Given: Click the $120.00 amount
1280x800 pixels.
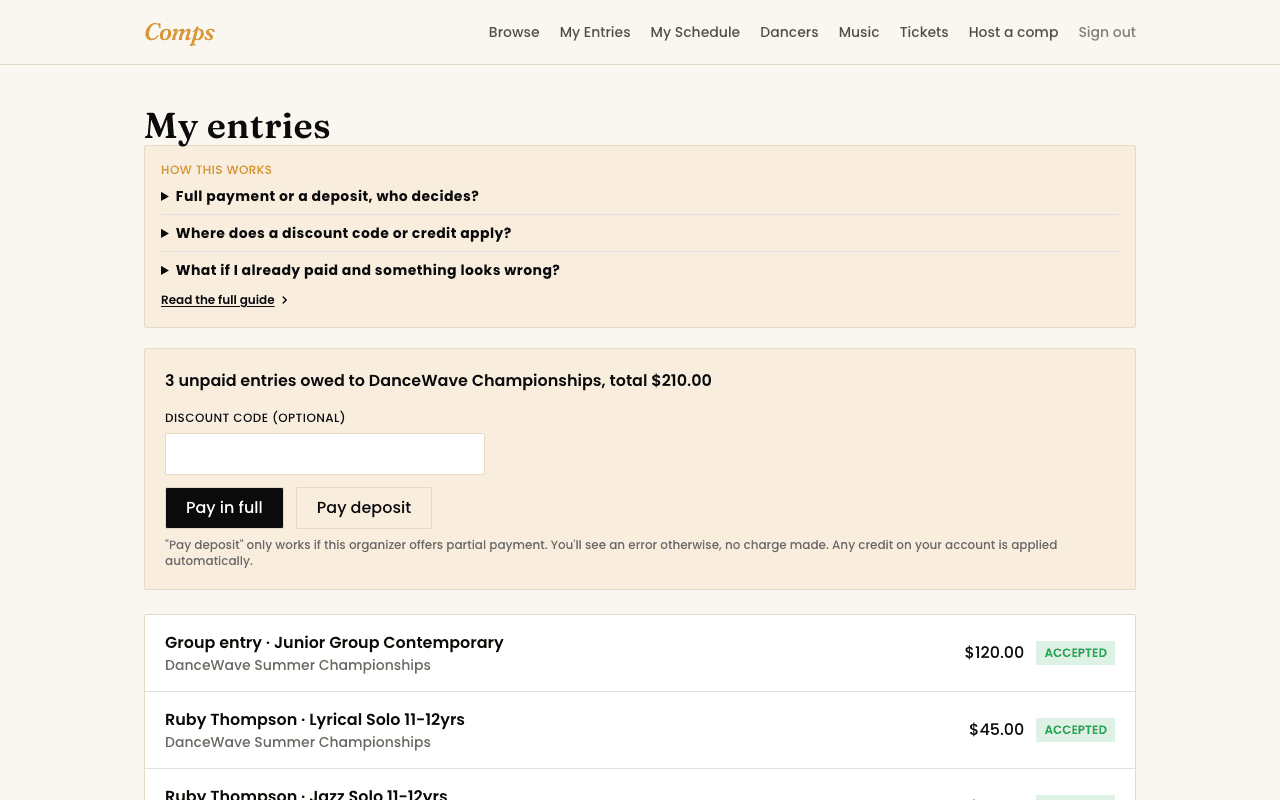Looking at the screenshot, I should 994,653.
